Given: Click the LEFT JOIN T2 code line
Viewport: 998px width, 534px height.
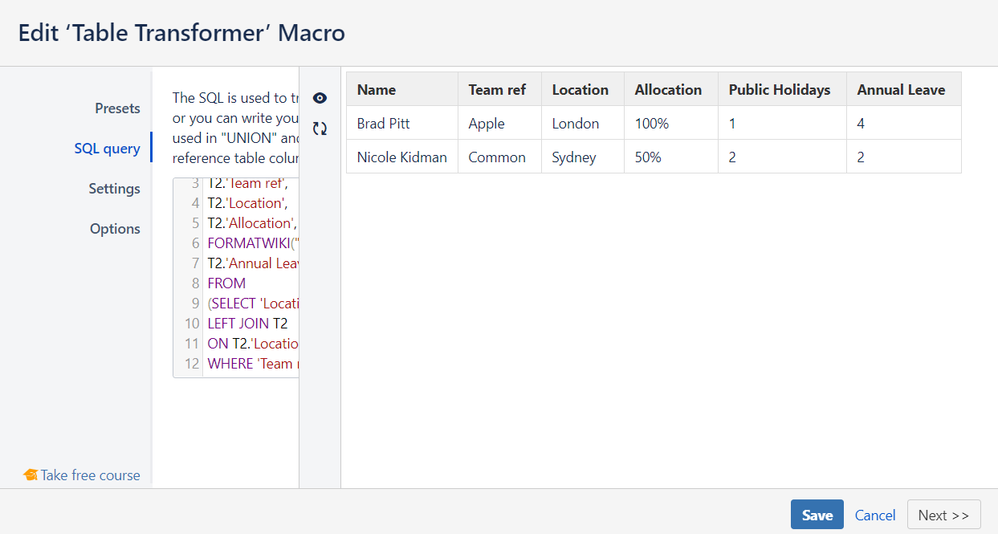Looking at the screenshot, I should pos(247,323).
